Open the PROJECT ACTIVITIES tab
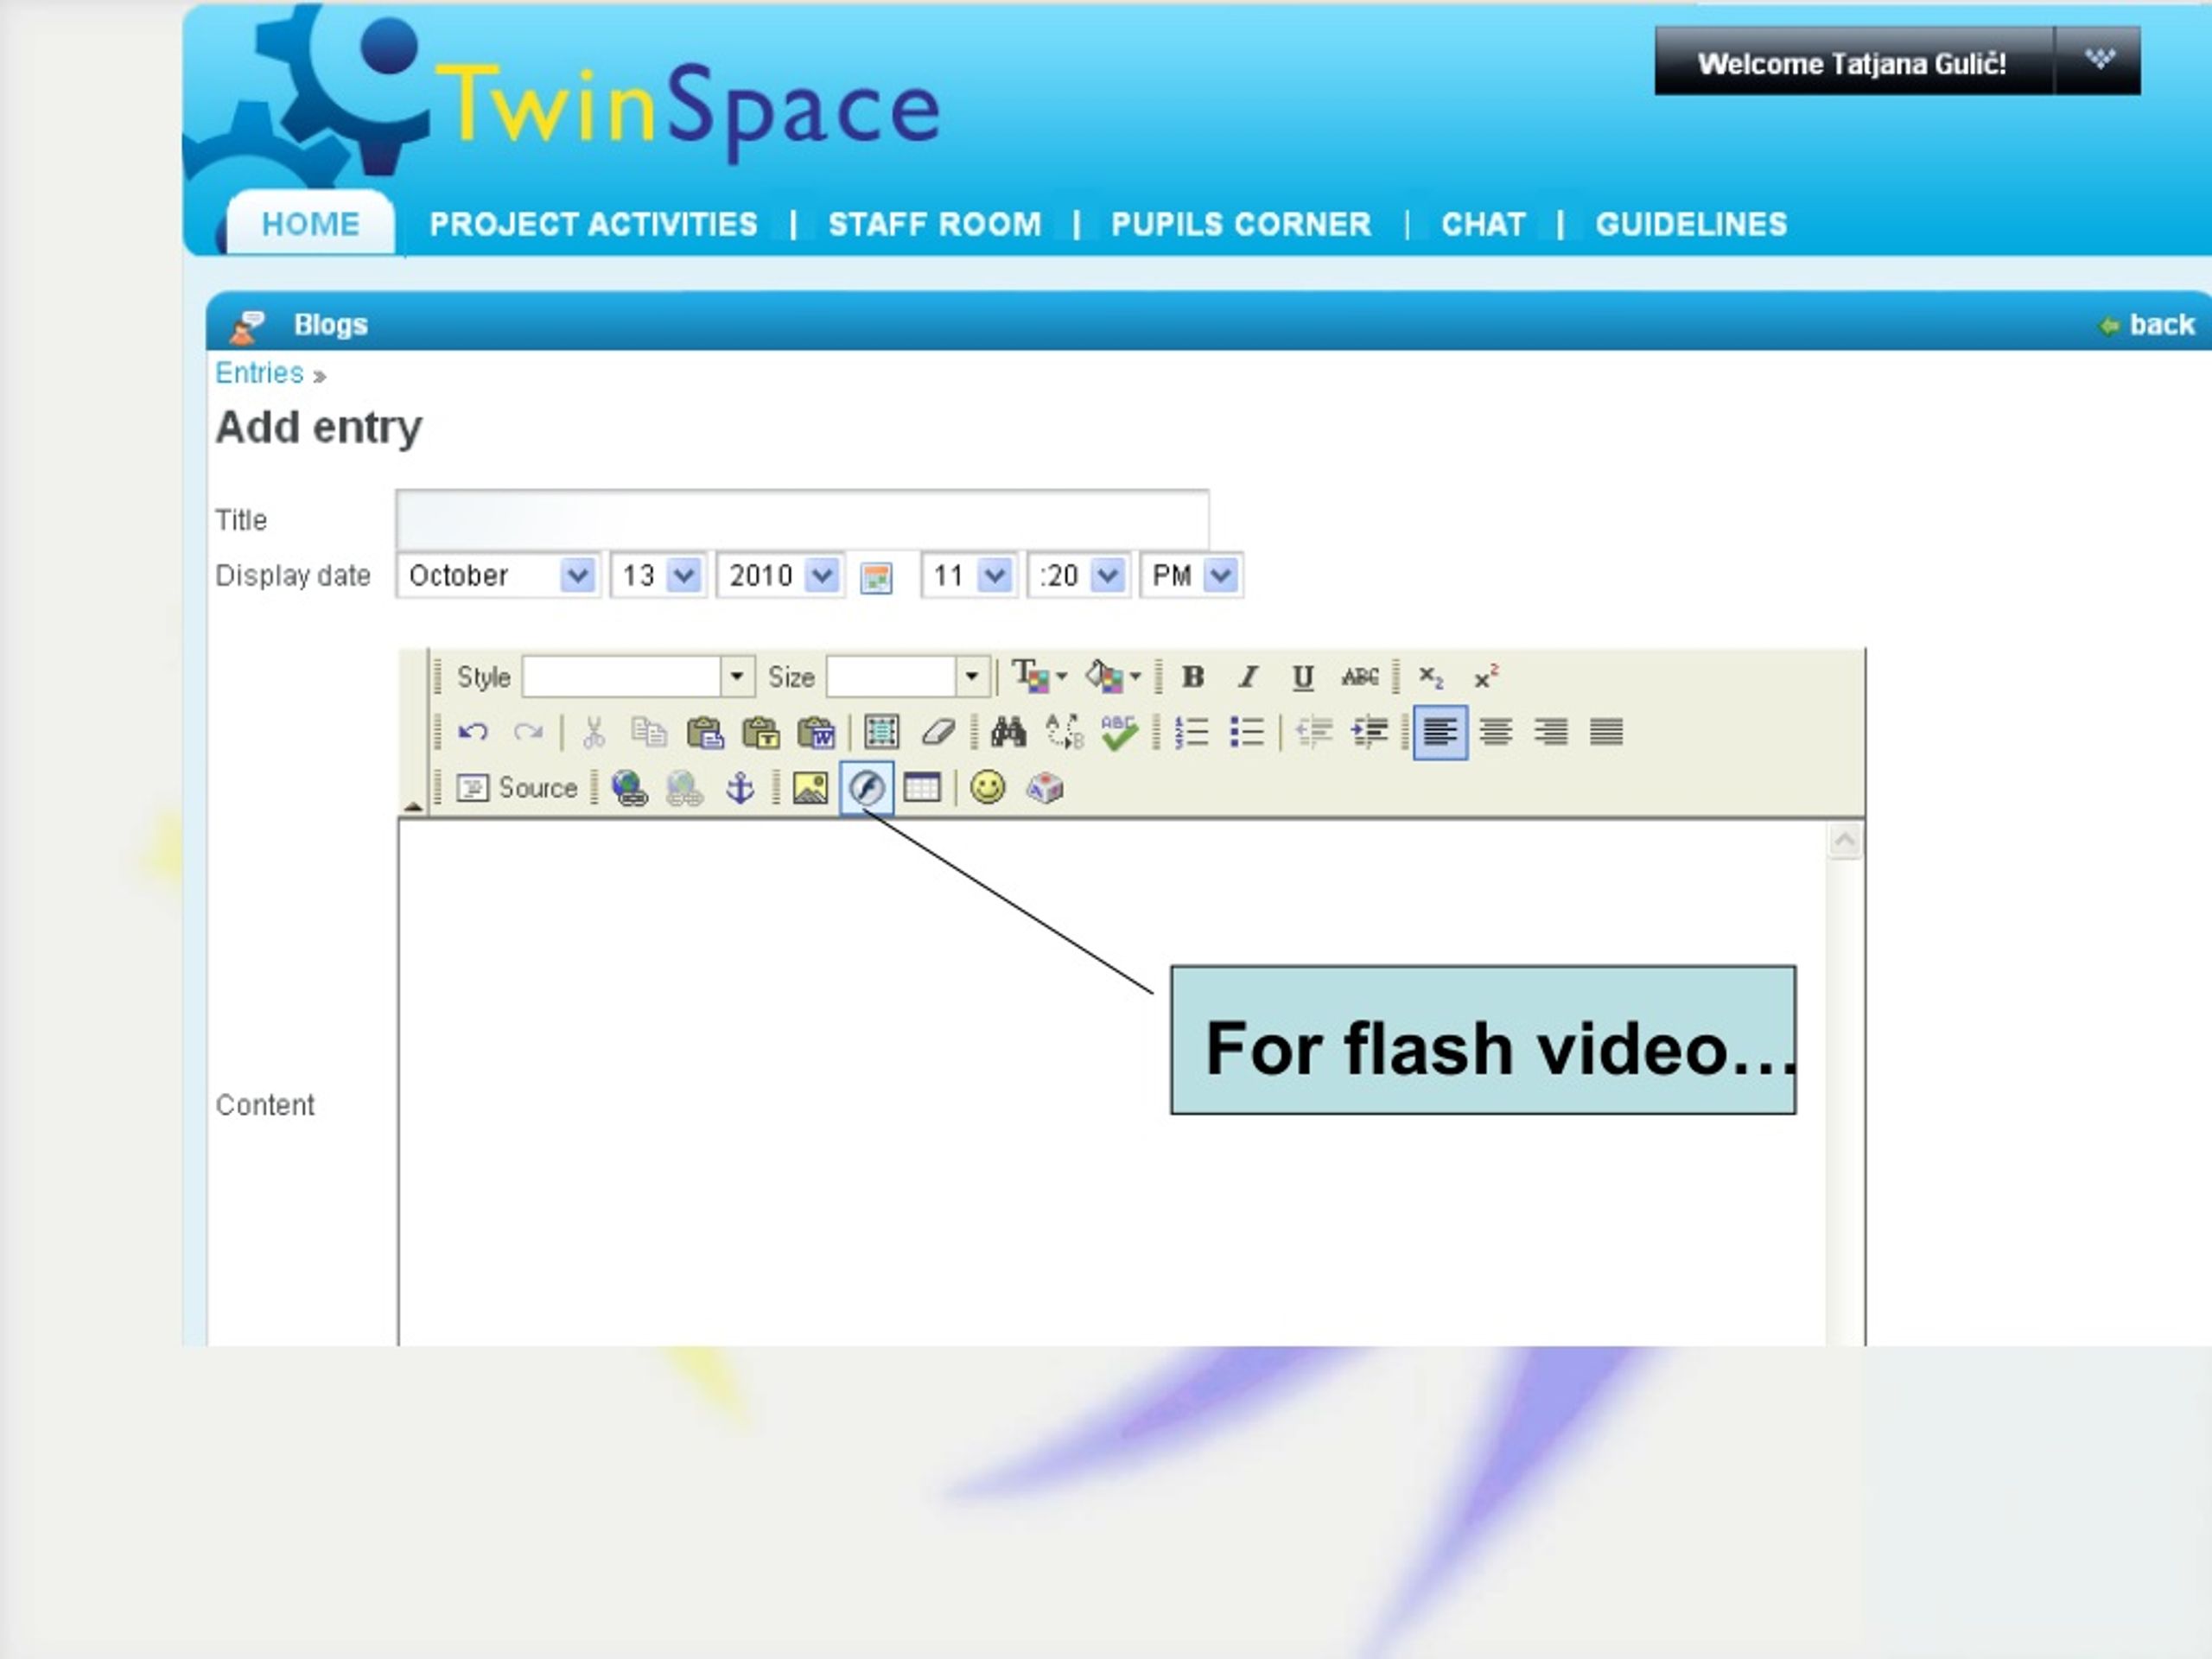This screenshot has width=2212, height=1659. [x=594, y=224]
